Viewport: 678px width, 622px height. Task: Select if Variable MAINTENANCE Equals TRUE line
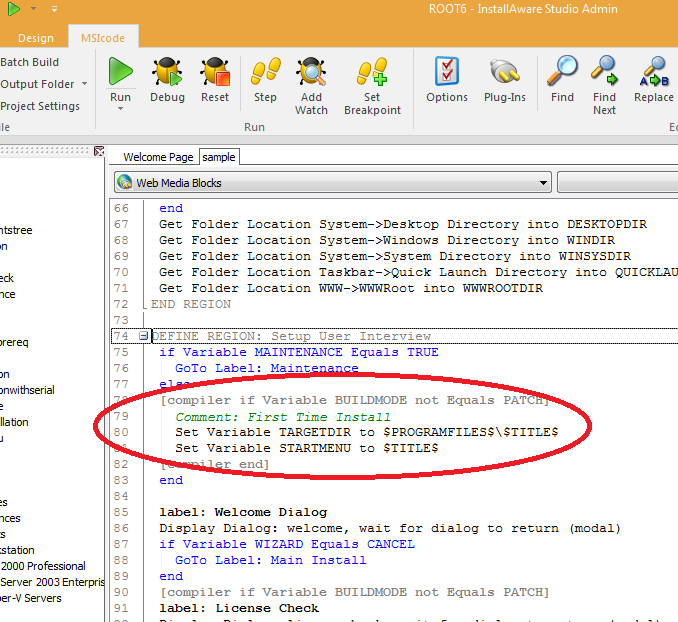(299, 352)
